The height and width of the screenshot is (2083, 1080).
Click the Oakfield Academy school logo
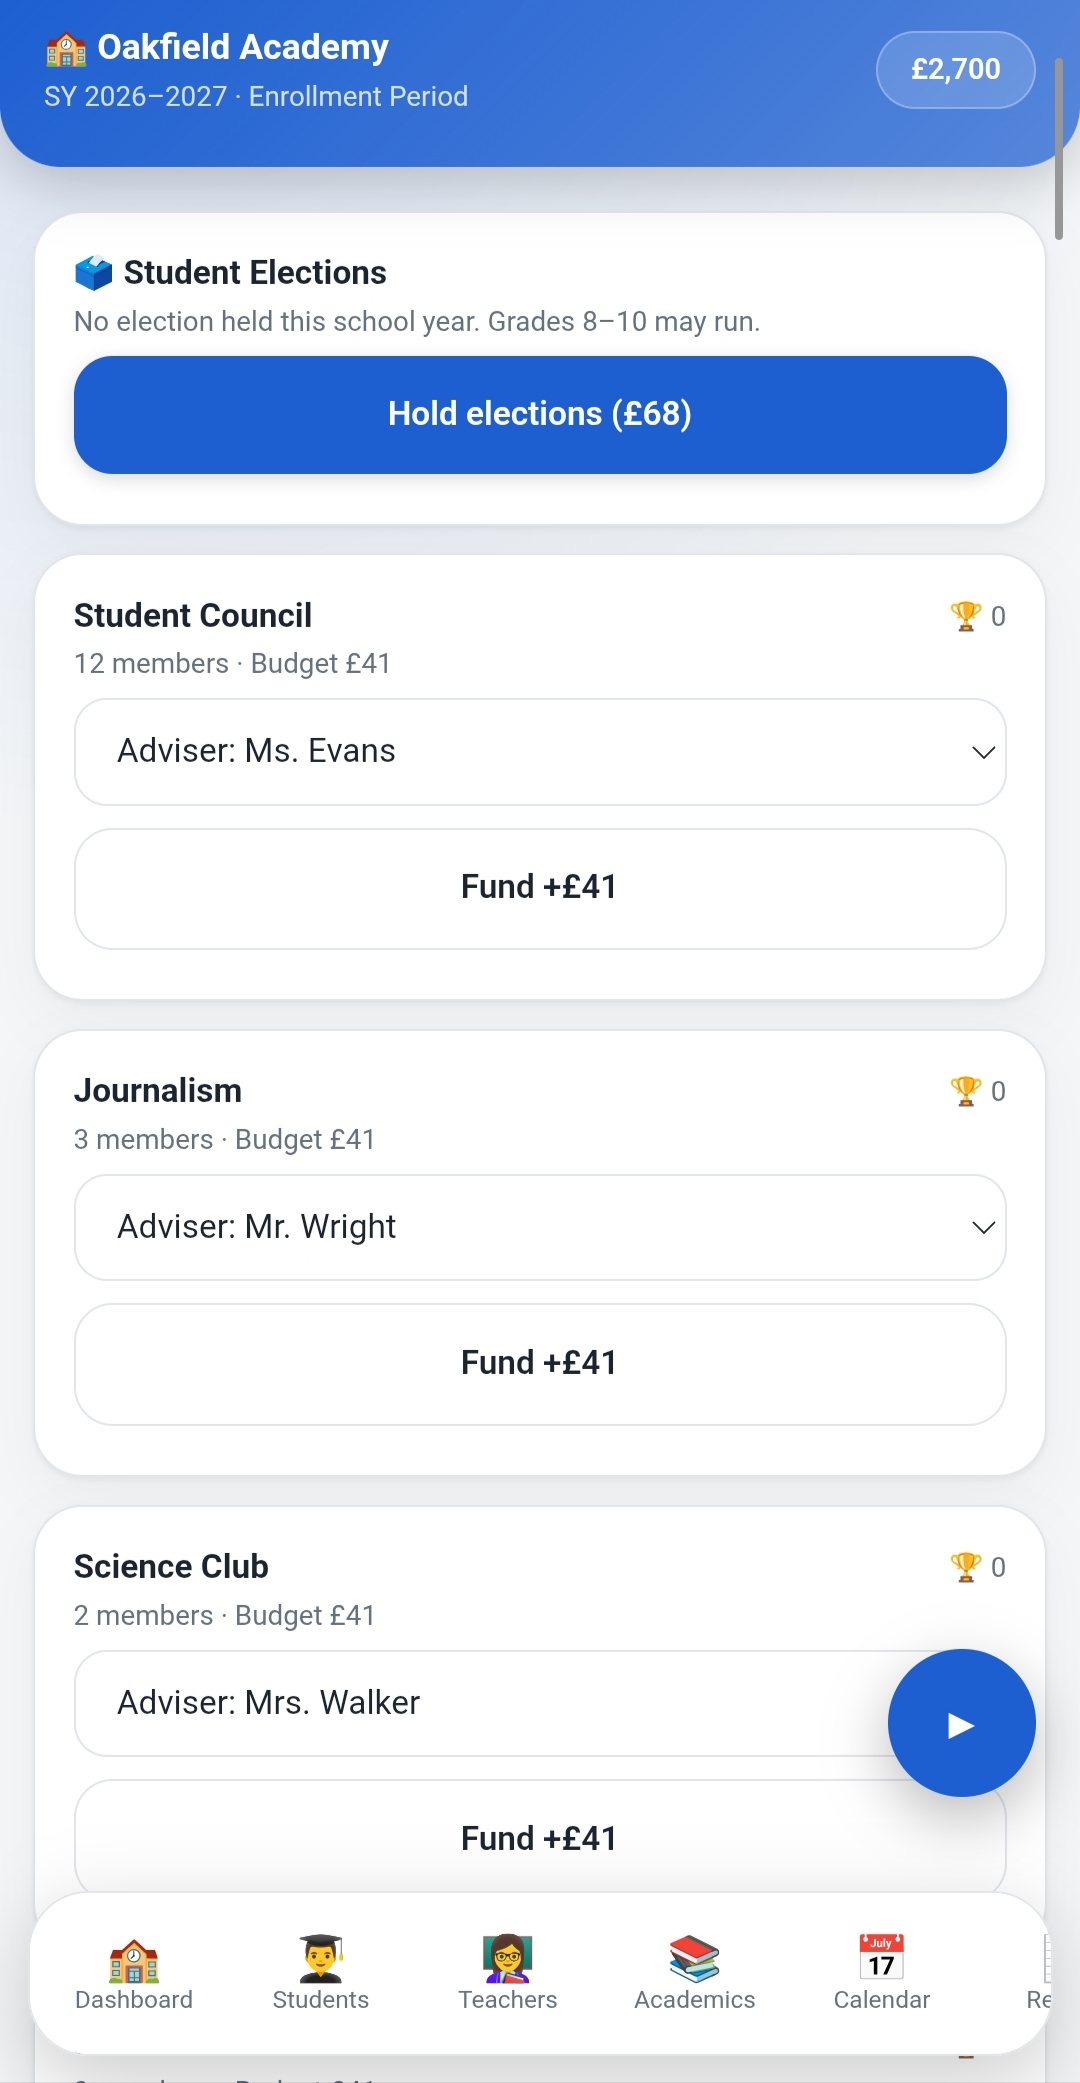click(66, 49)
